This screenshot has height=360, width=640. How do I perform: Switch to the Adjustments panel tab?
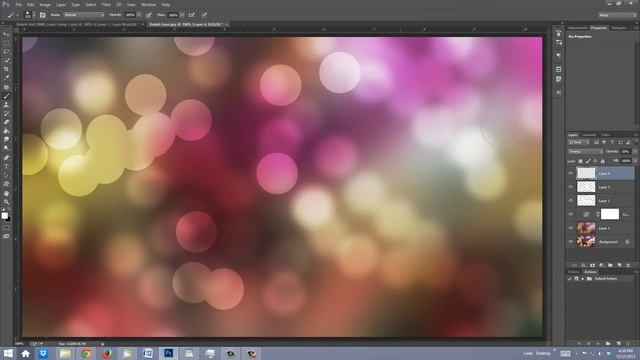tap(578, 28)
